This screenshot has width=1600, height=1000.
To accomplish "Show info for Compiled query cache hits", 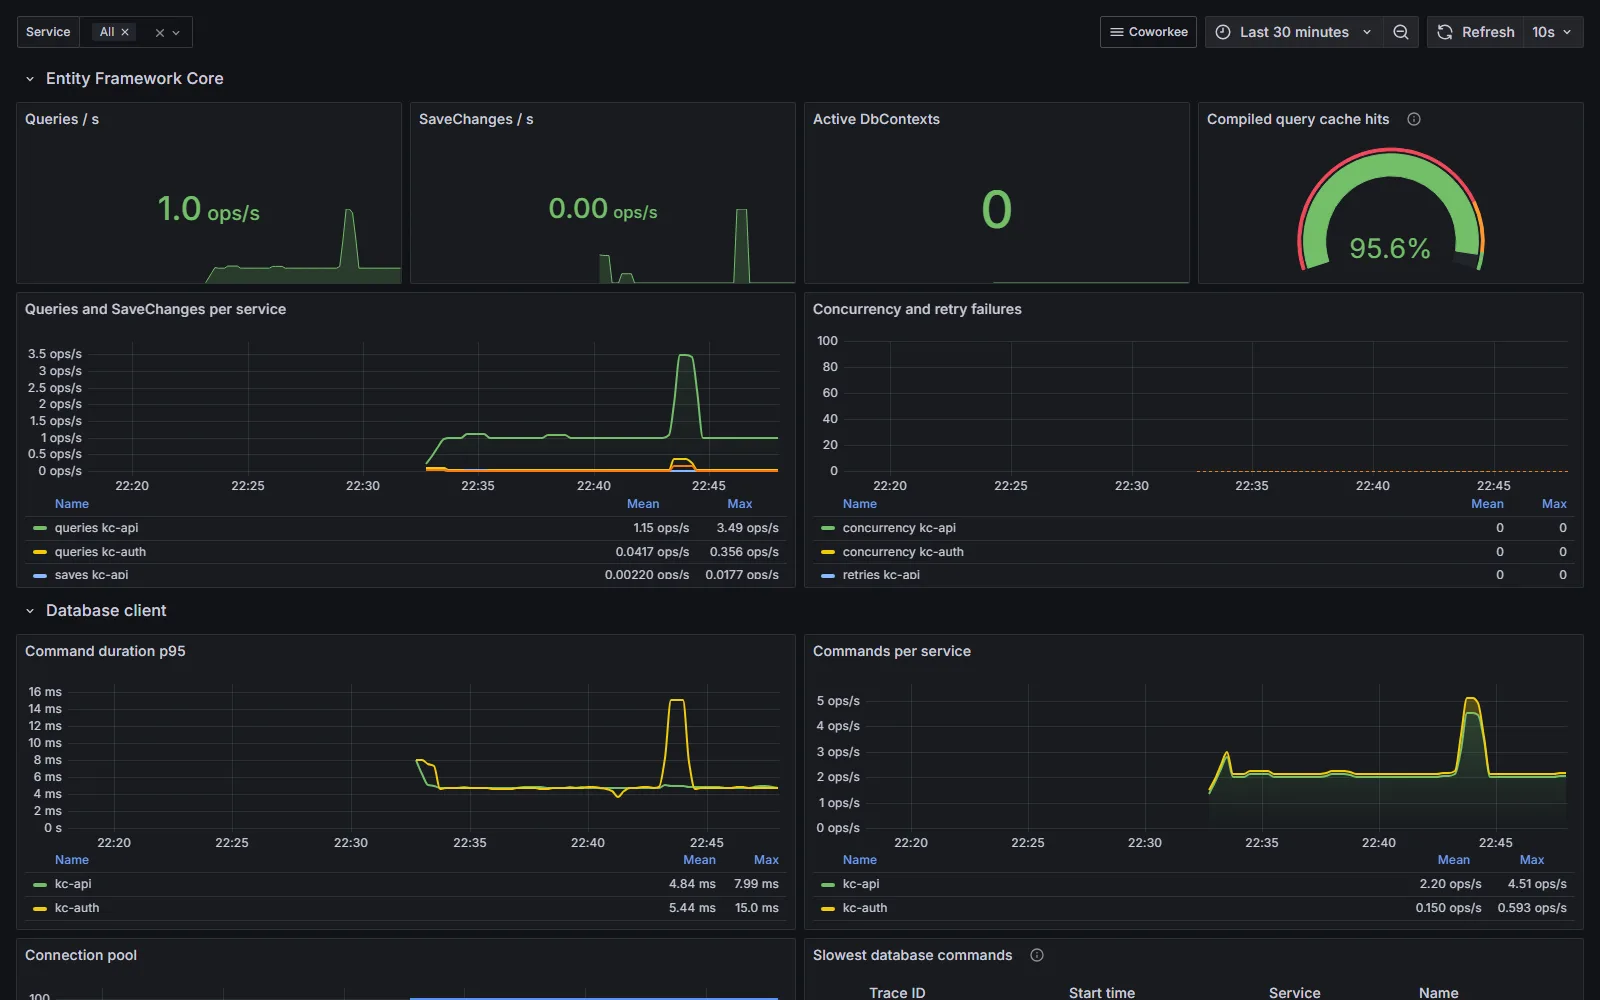I will tap(1414, 119).
